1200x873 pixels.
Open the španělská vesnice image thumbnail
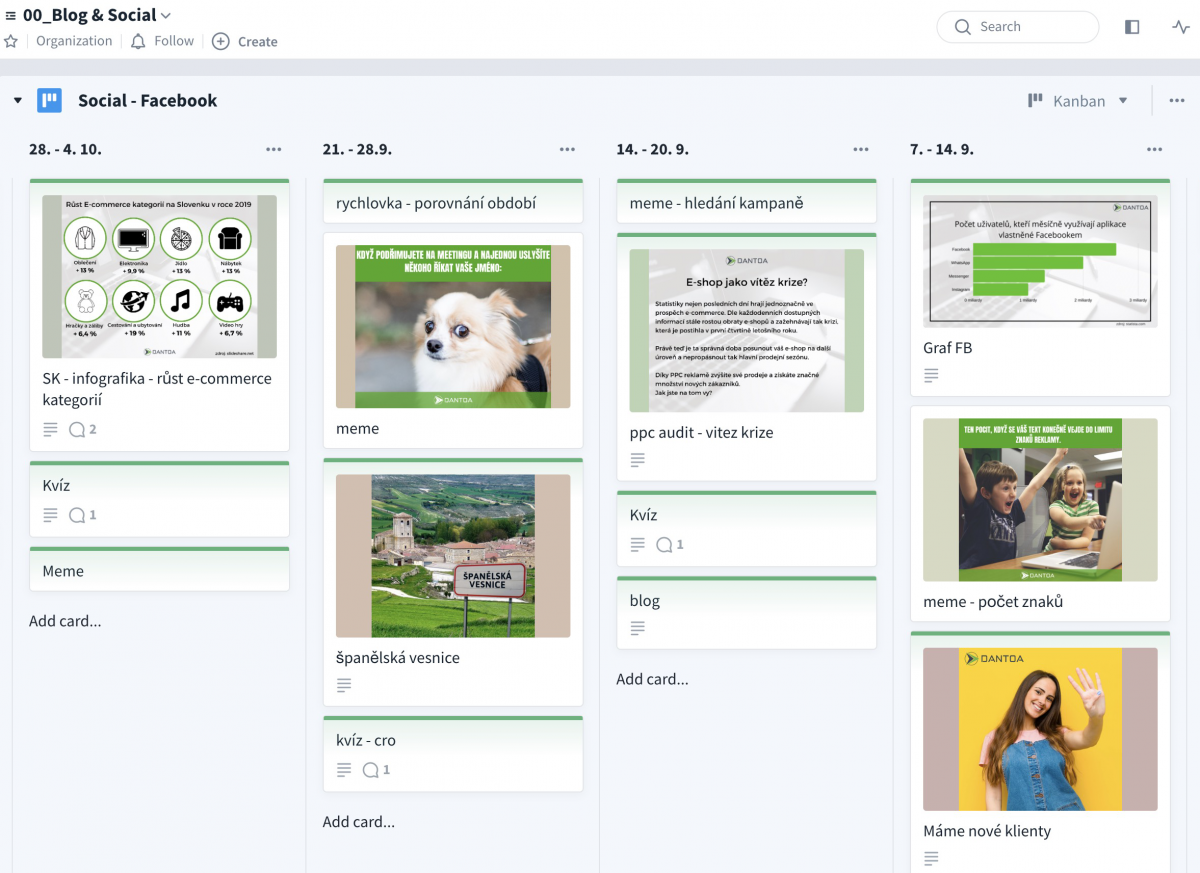pos(453,556)
